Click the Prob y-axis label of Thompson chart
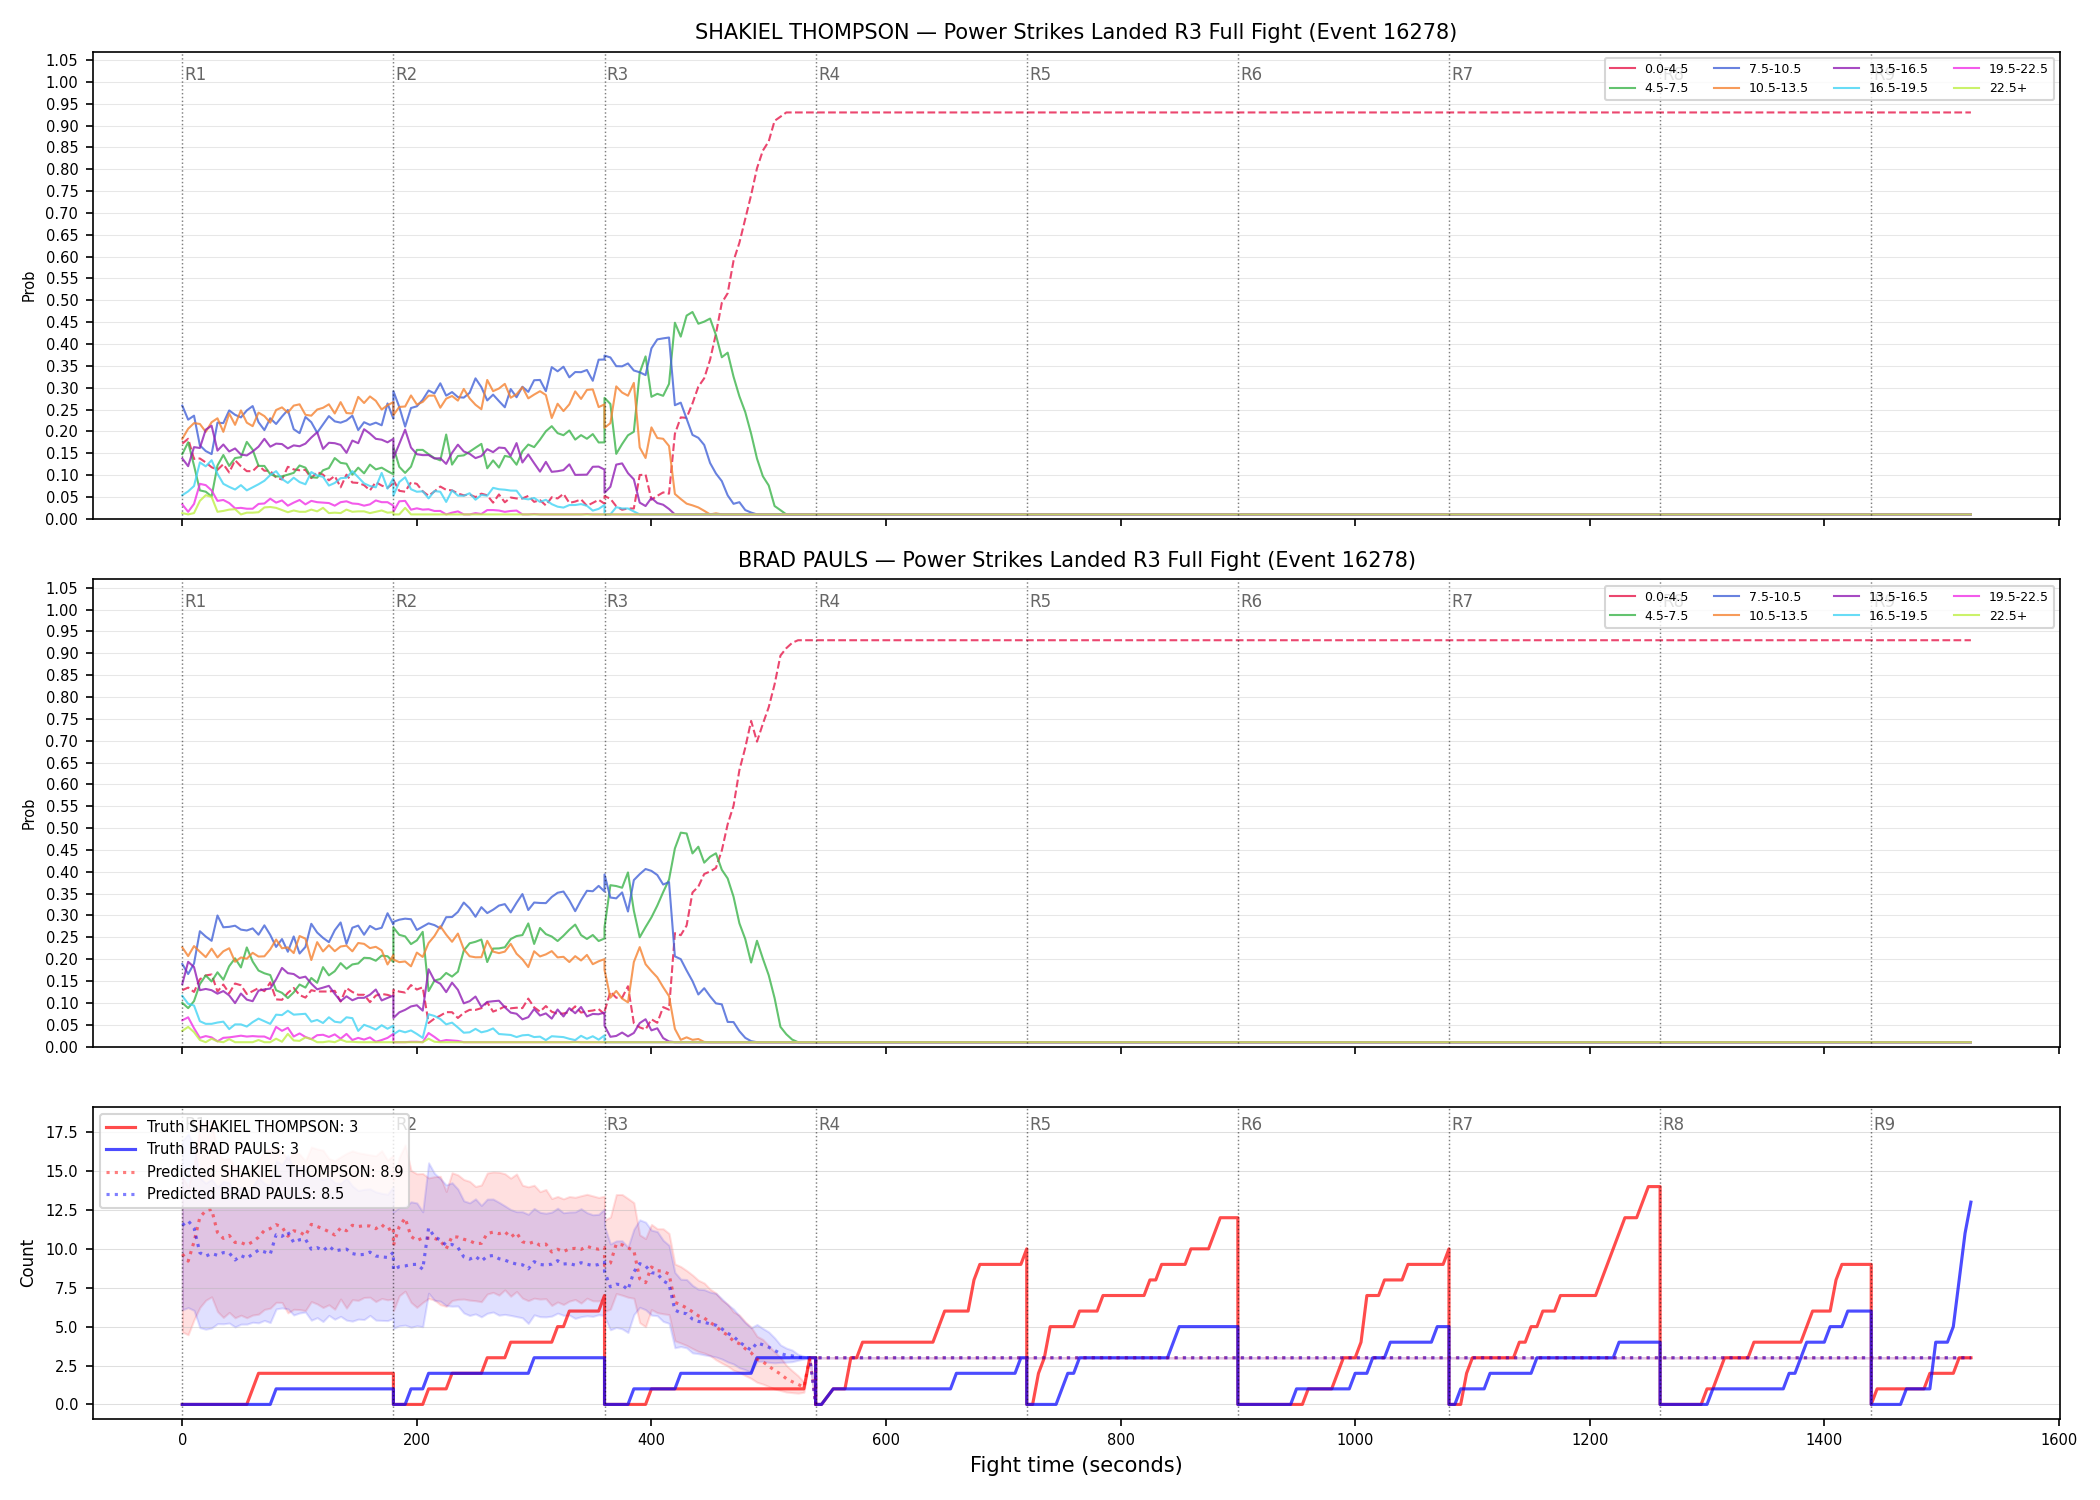 [x=28, y=286]
